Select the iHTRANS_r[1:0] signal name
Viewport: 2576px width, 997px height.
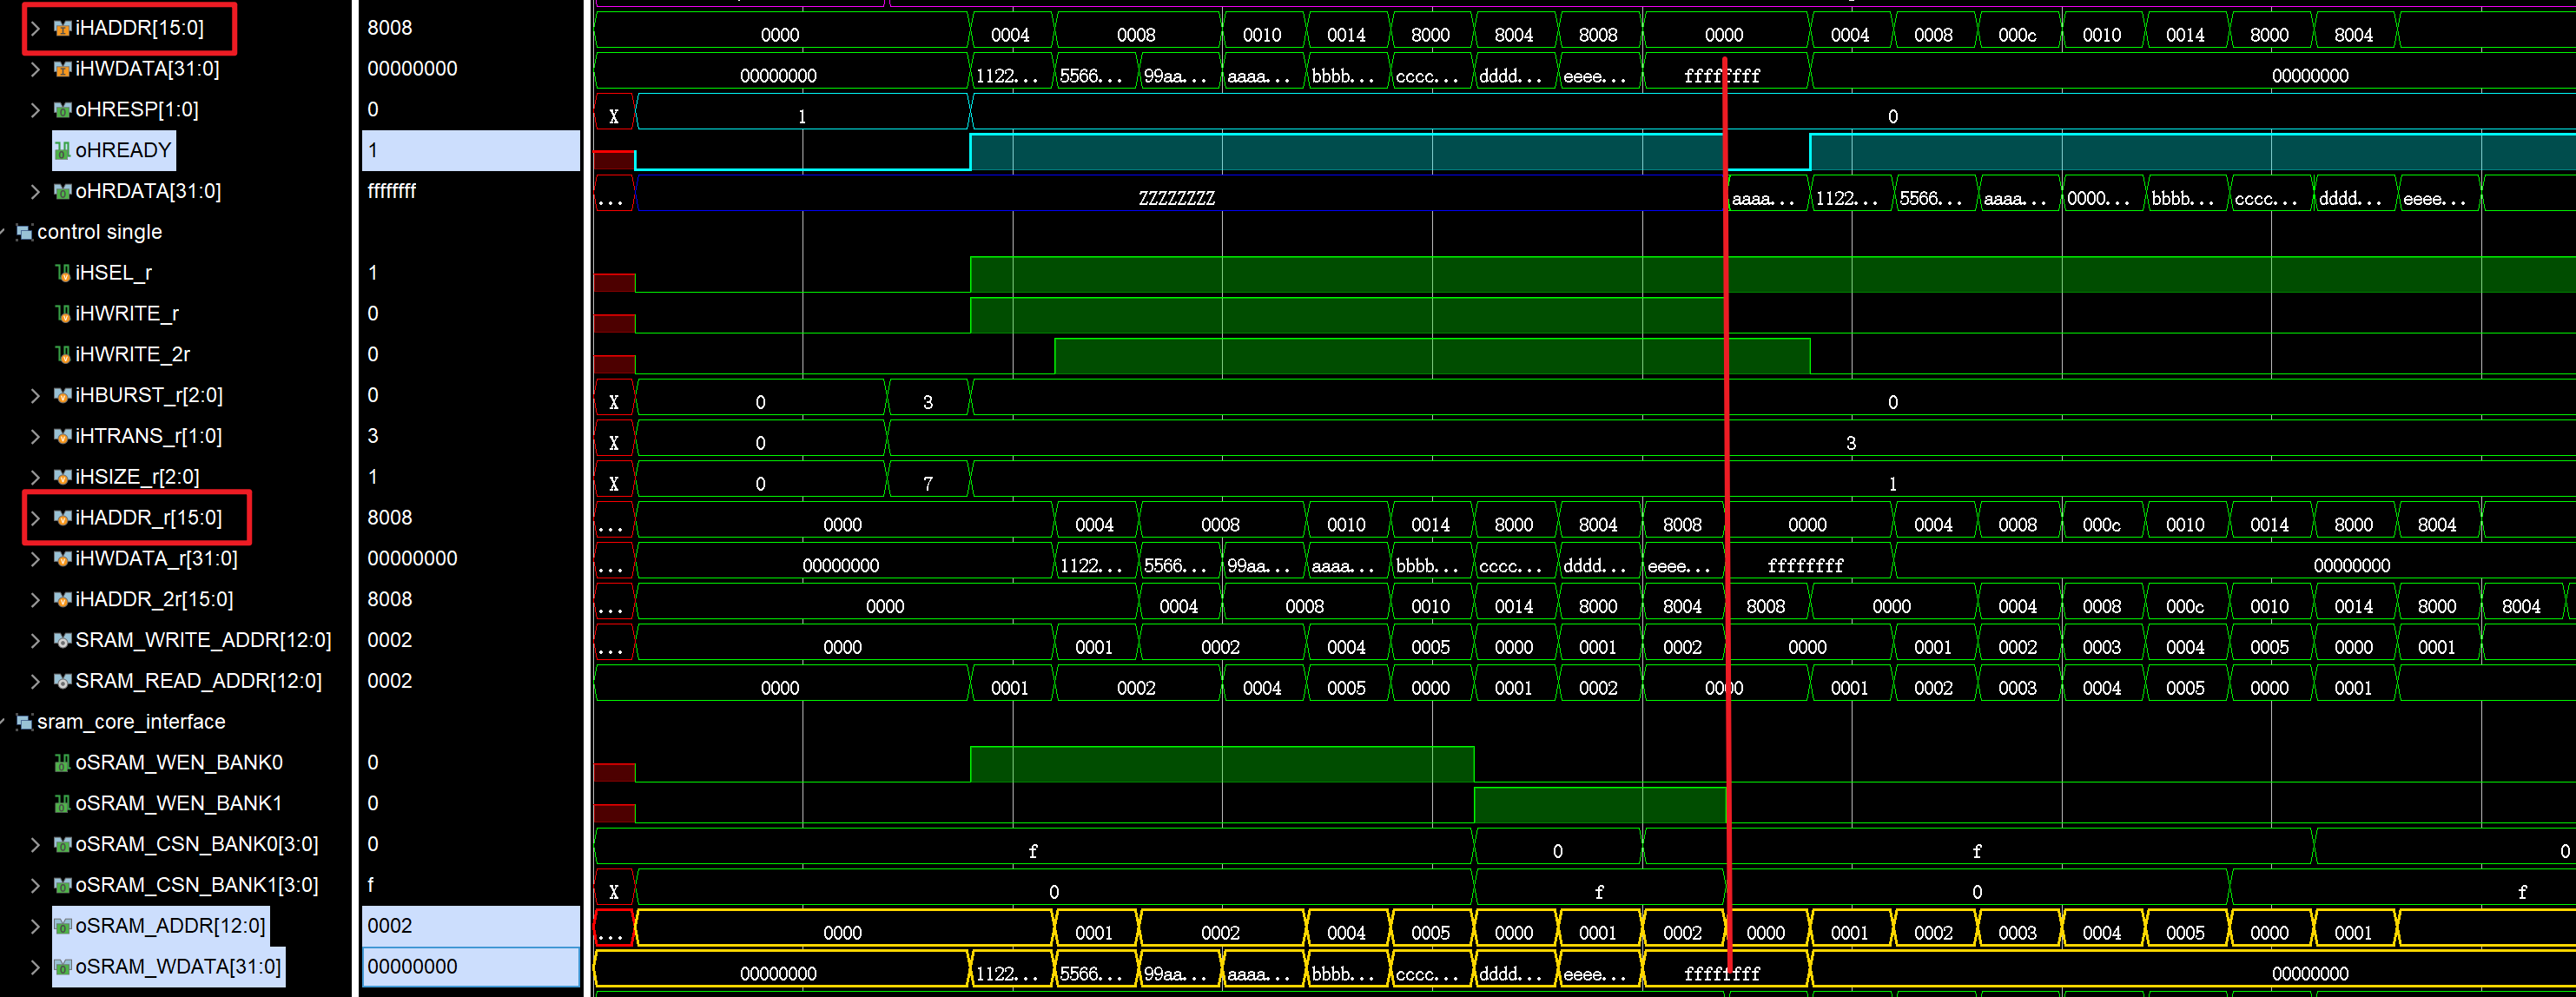(148, 436)
